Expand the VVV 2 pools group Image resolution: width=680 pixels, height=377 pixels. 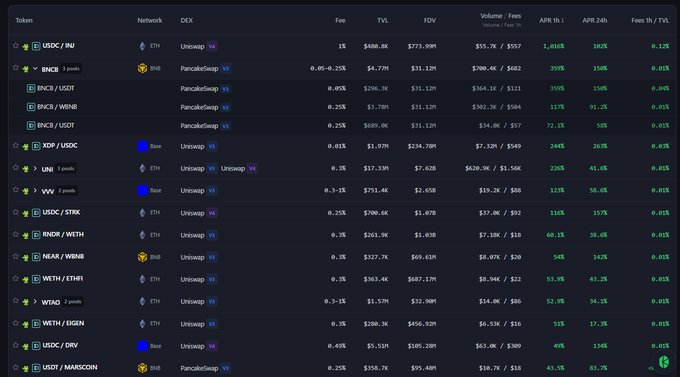tap(35, 190)
